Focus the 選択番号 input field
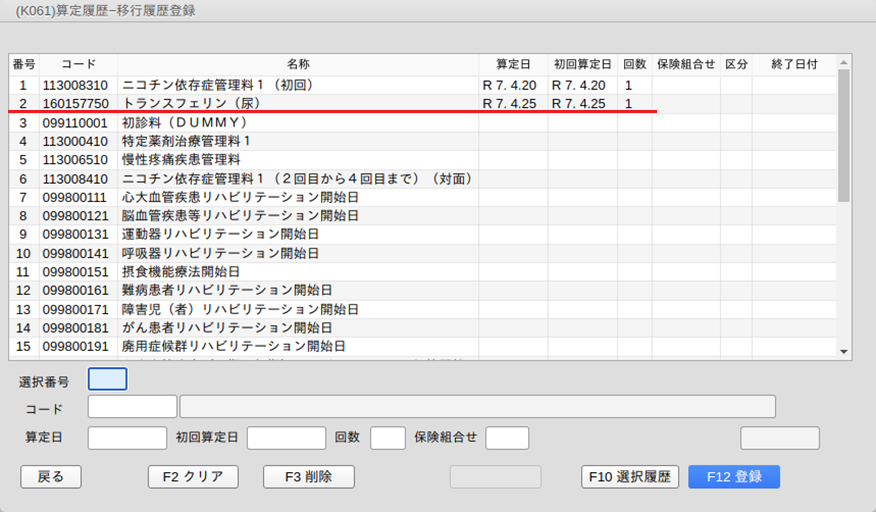This screenshot has height=512, width=876. click(108, 379)
